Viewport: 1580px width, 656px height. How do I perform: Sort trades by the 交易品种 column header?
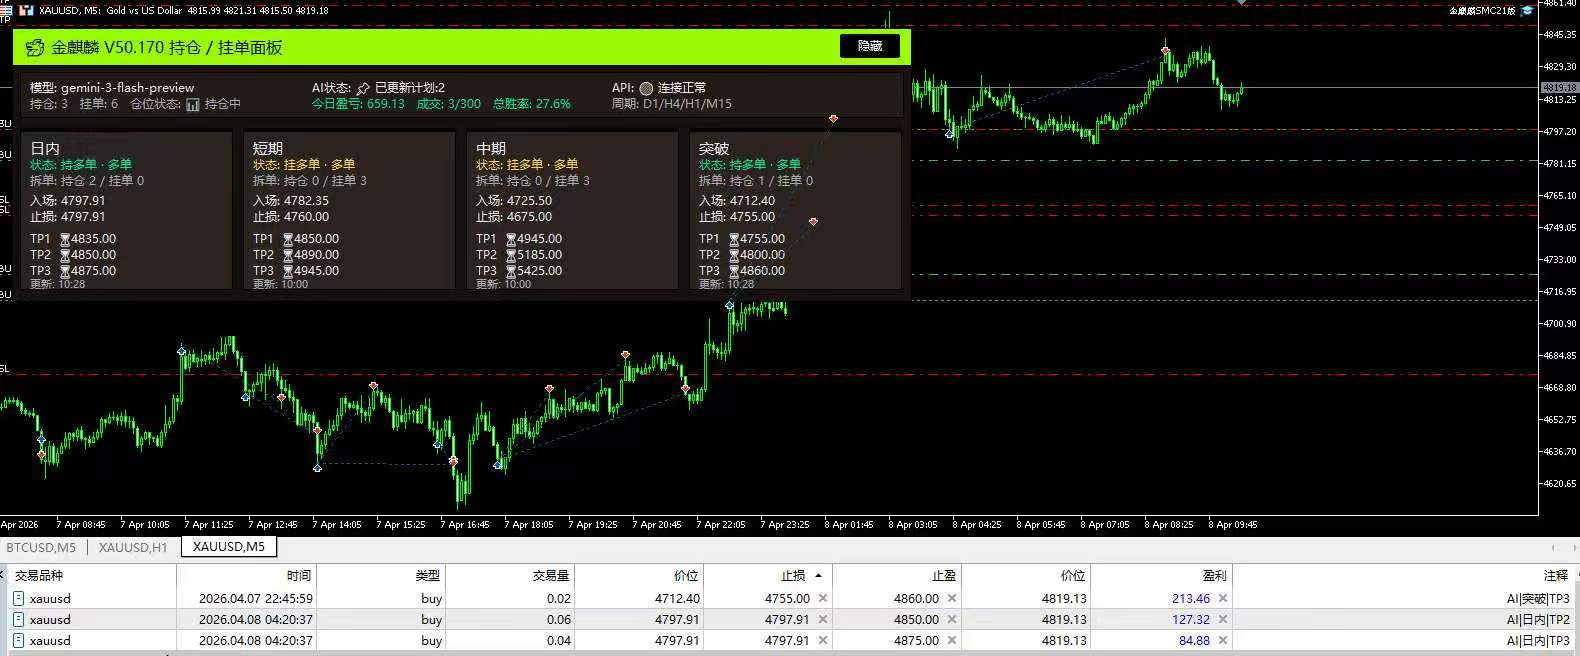pos(90,575)
